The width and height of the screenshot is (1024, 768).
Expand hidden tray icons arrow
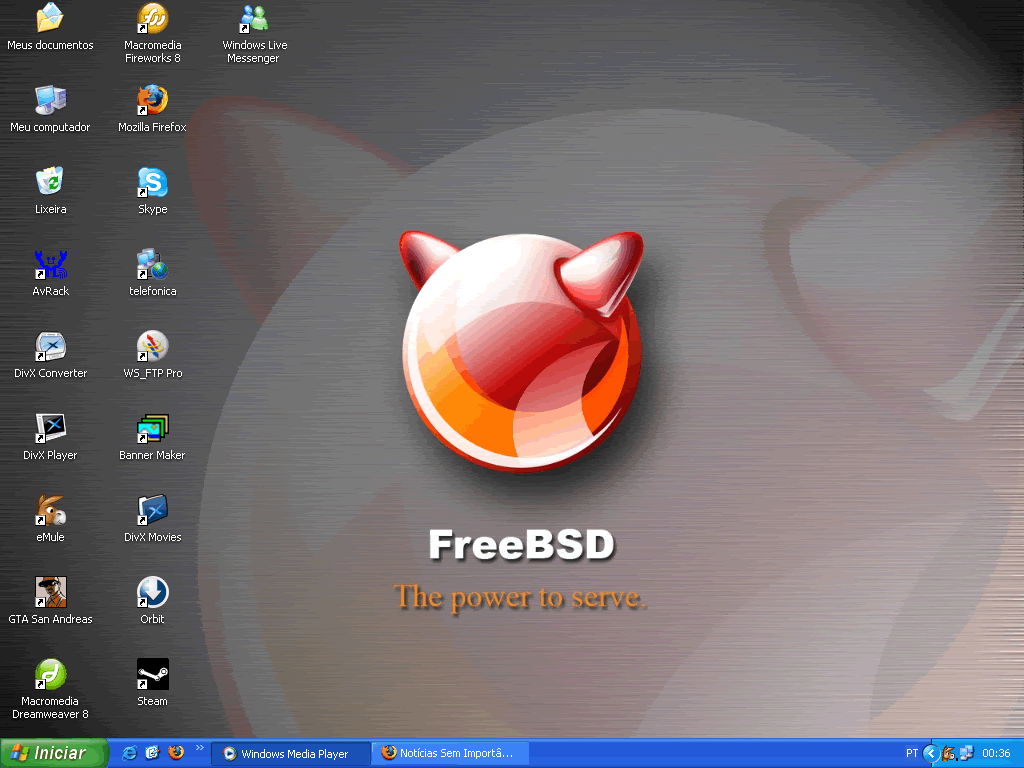(x=931, y=754)
